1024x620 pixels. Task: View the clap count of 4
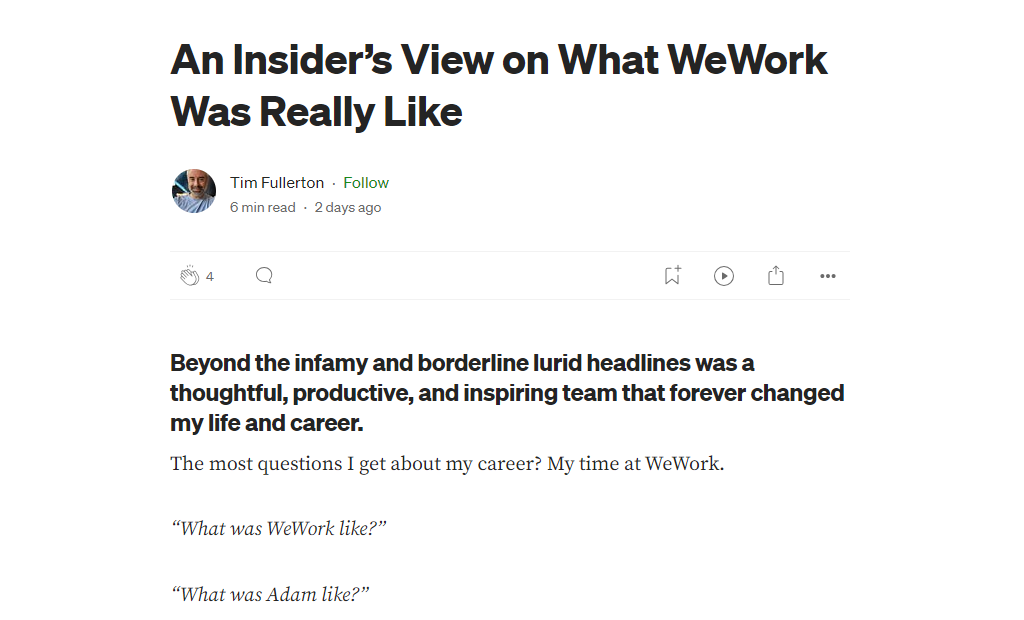point(210,277)
